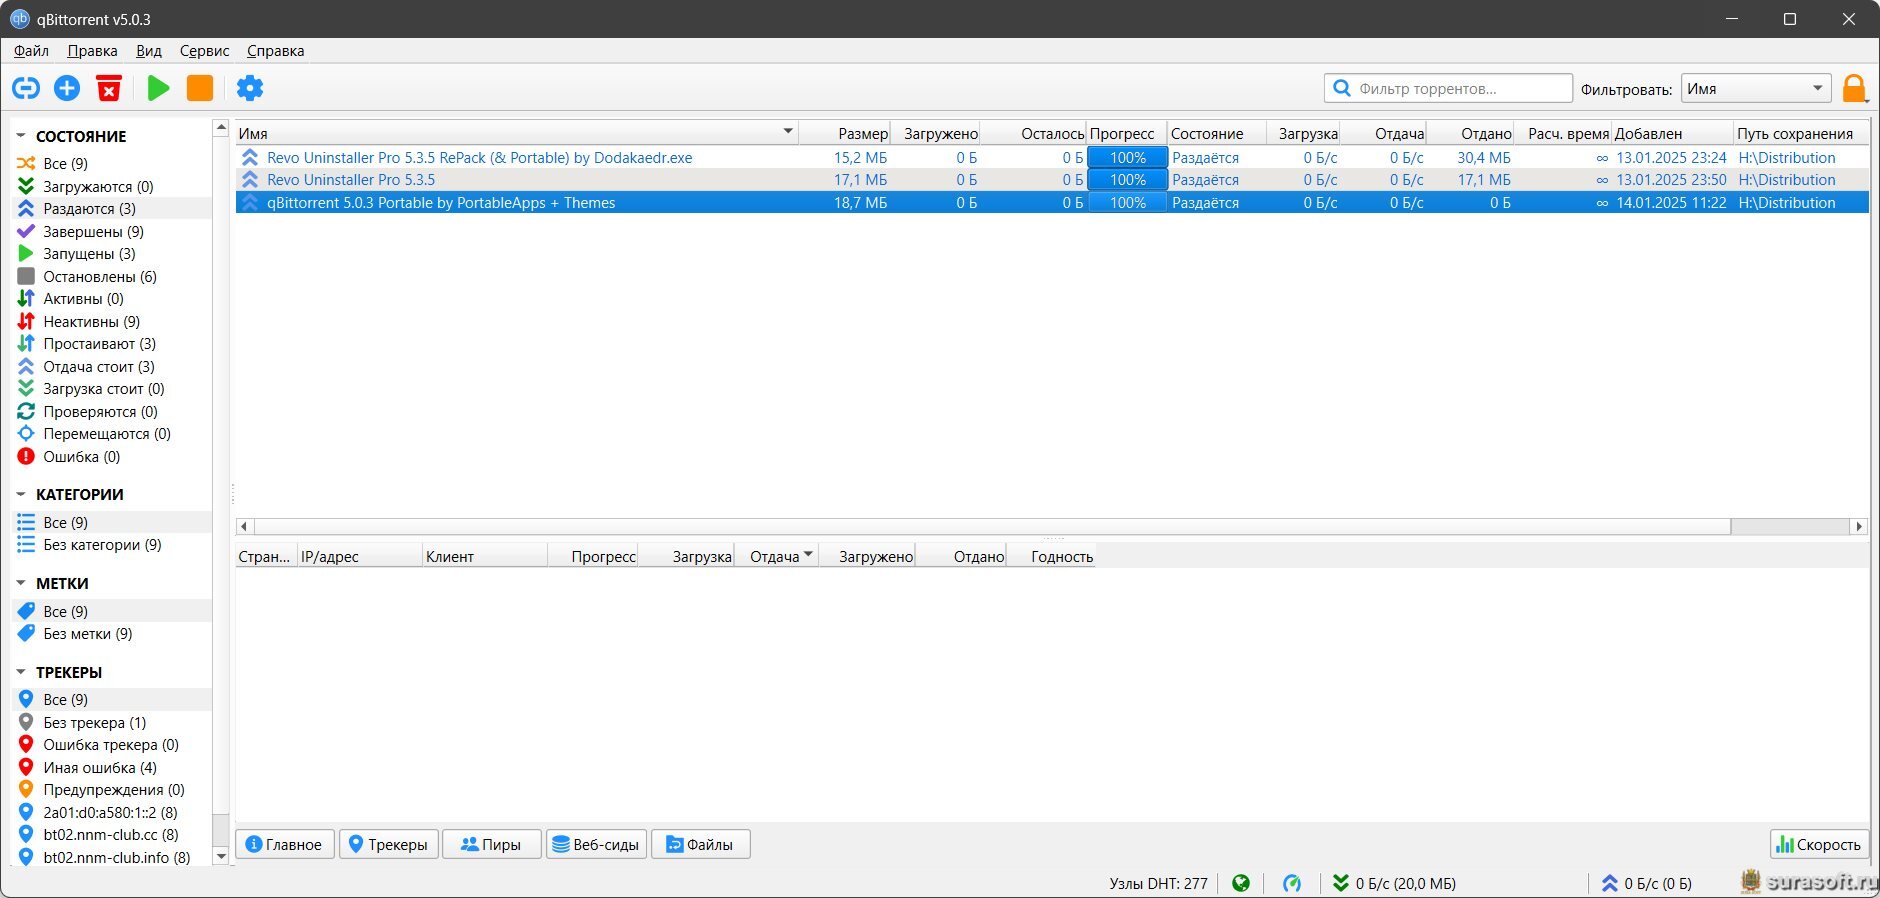The width and height of the screenshot is (1880, 898).
Task: Click the upload speed 0 Б/с (0 Б)
Action: pyautogui.click(x=1646, y=883)
